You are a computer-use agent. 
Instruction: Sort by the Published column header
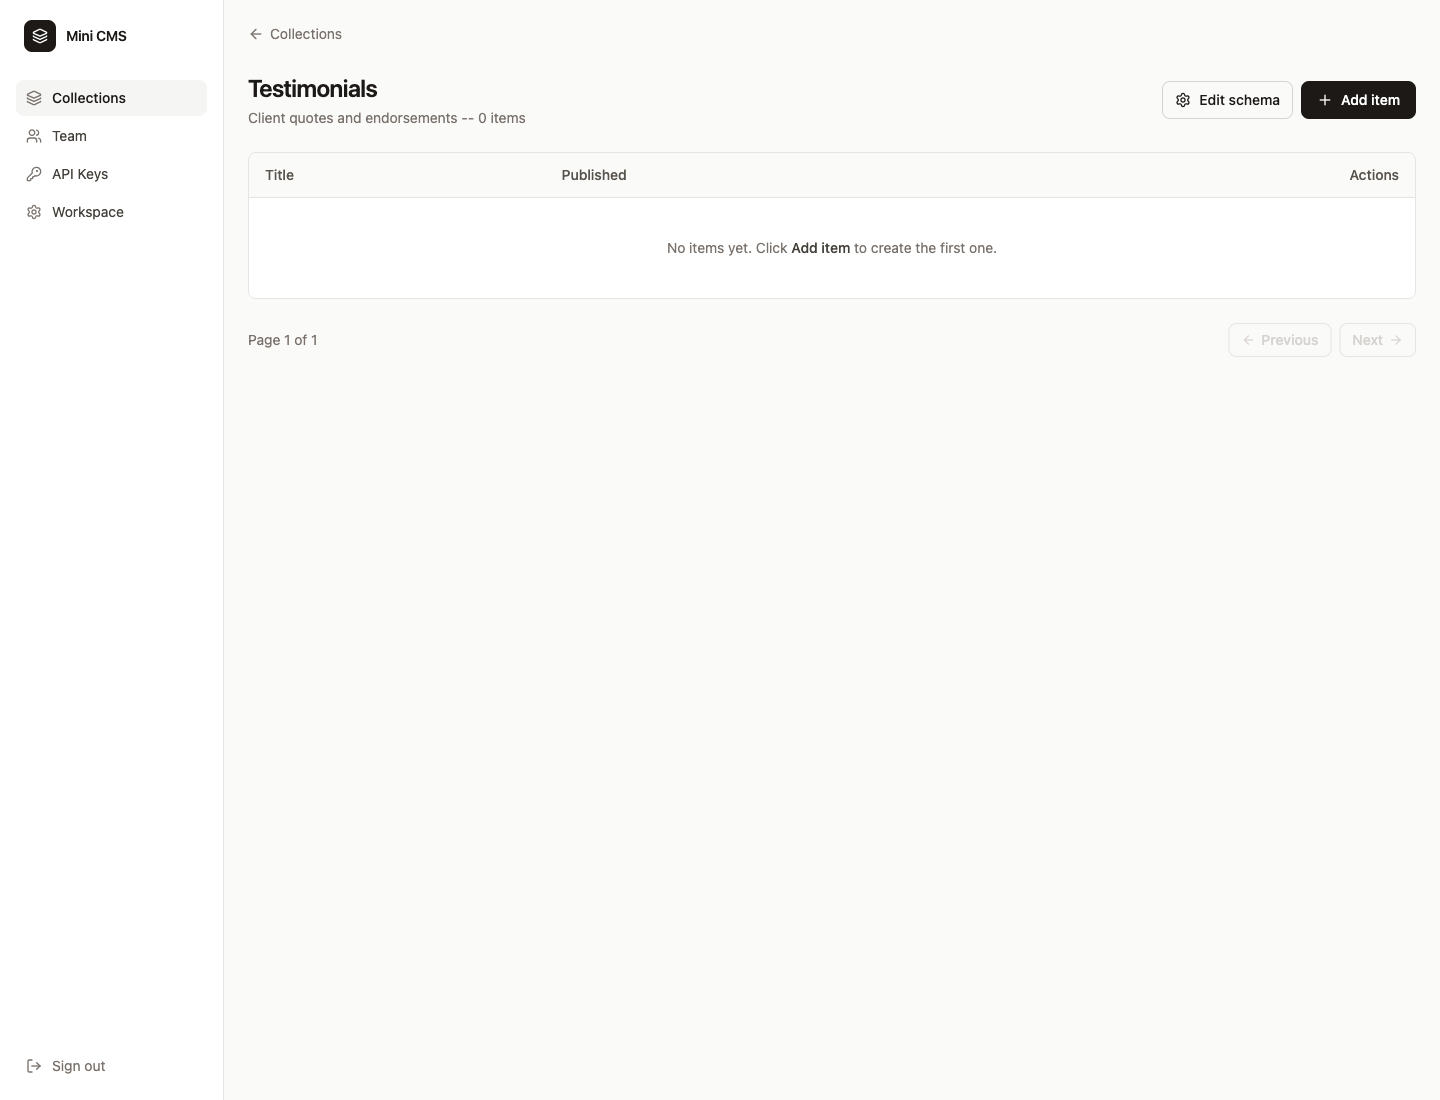(594, 175)
